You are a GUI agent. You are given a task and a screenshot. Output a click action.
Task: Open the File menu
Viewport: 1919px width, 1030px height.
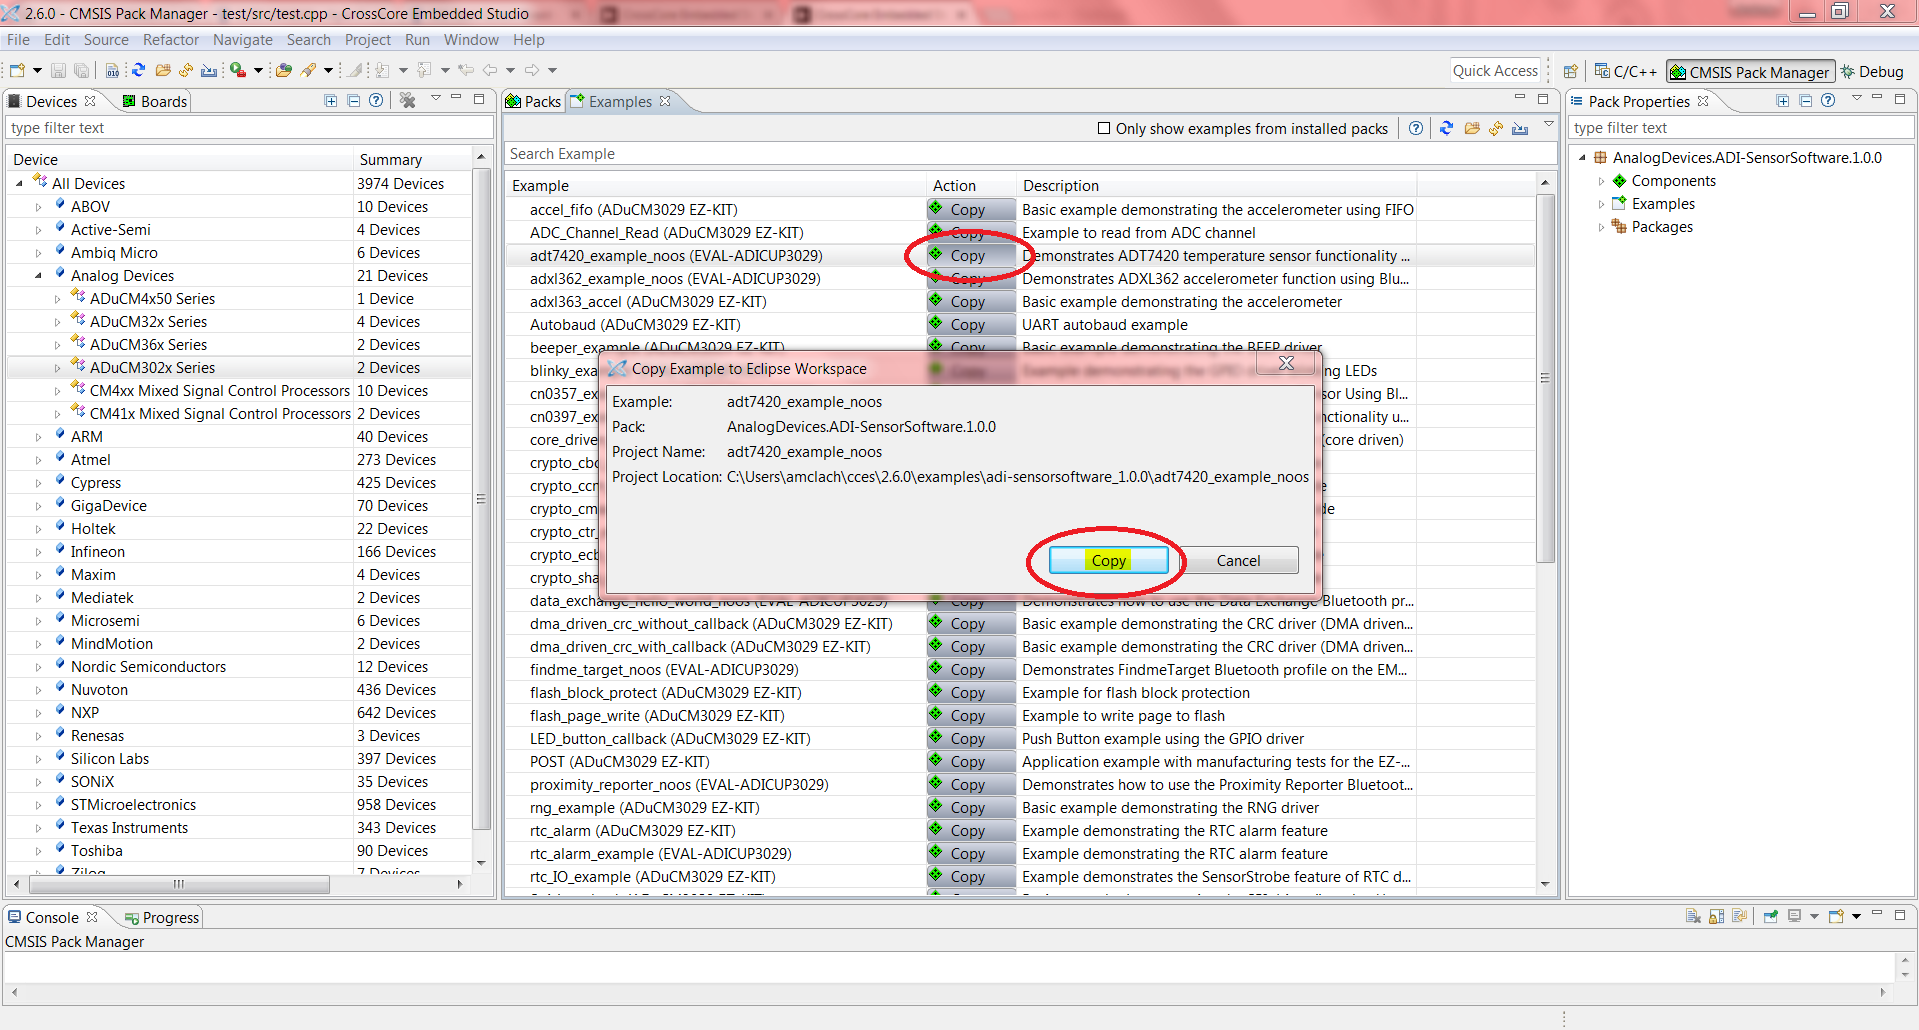coord(19,40)
